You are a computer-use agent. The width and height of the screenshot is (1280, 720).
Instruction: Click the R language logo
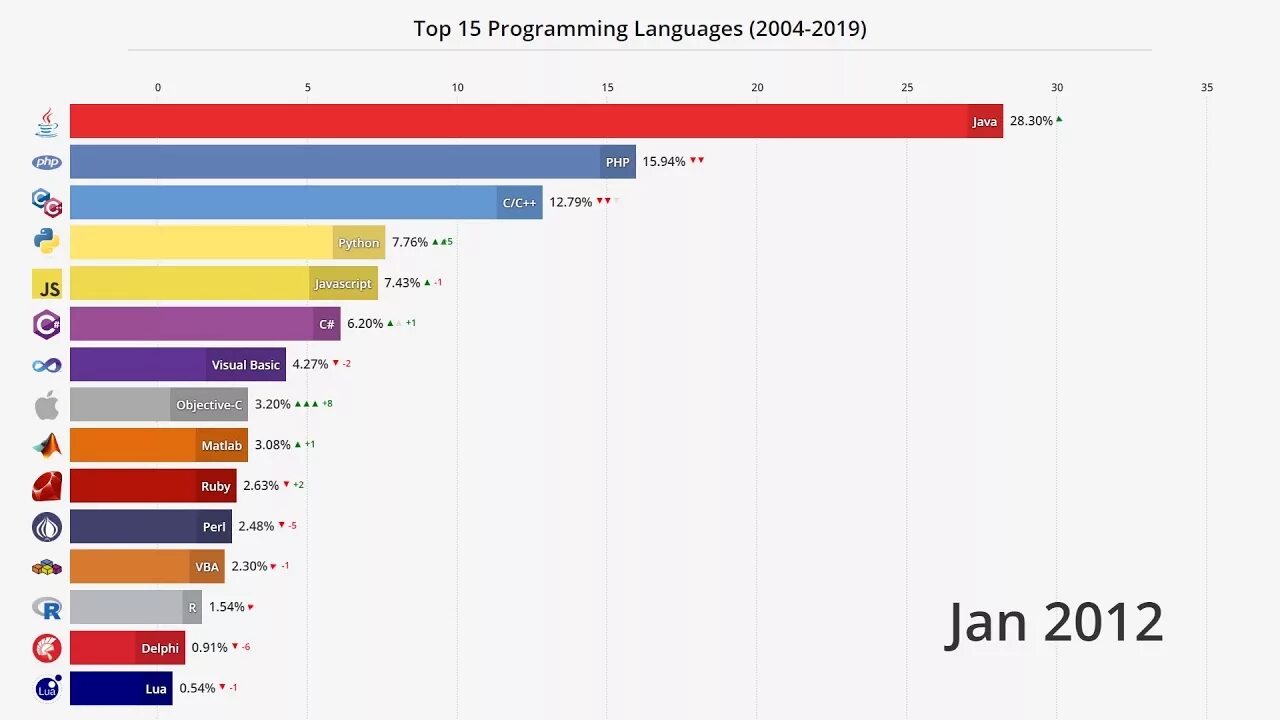click(47, 607)
